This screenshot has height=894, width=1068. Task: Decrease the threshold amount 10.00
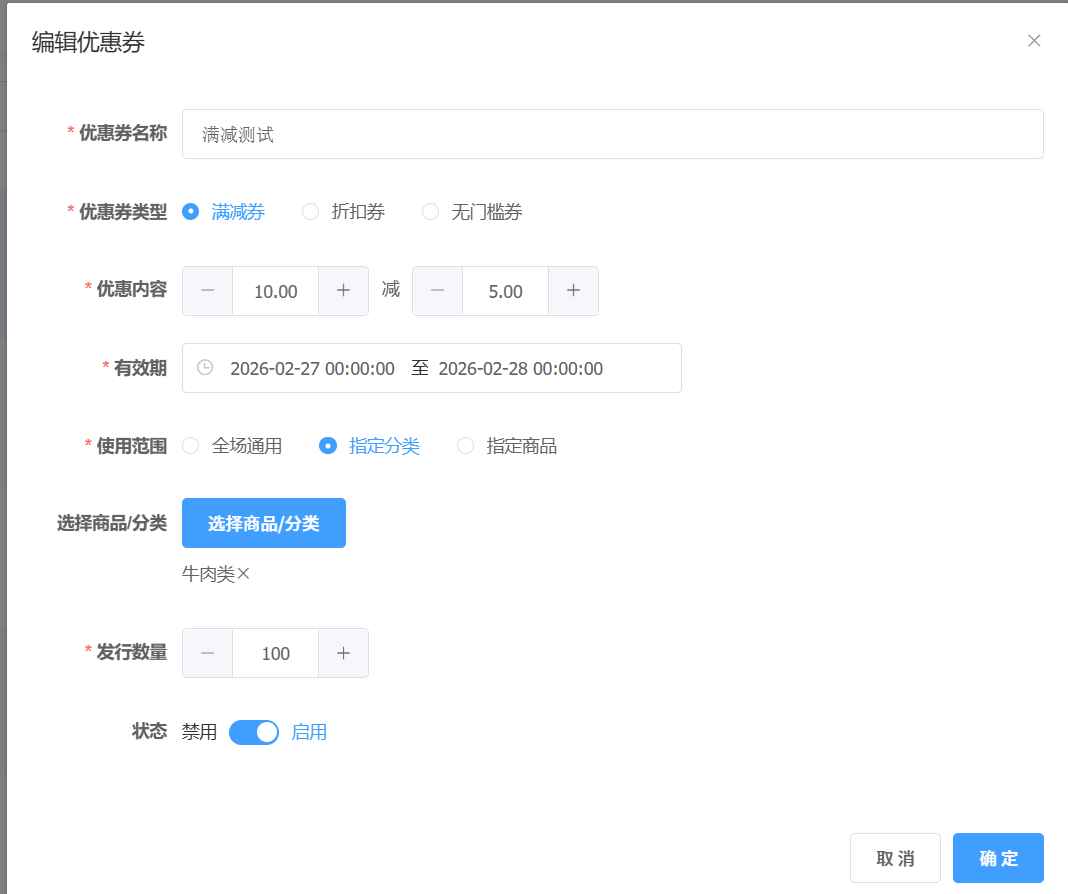pos(208,291)
